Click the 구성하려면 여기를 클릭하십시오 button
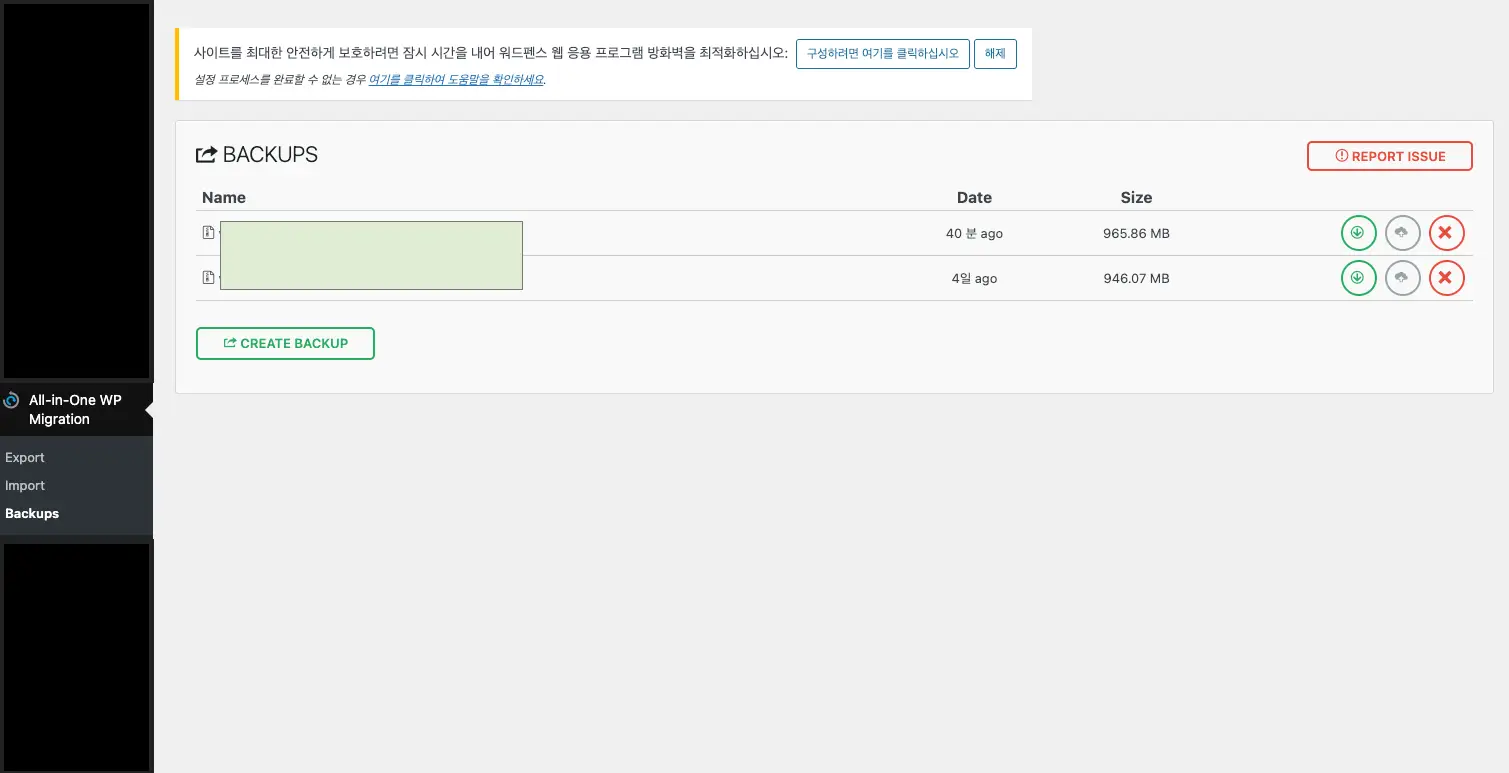1509x773 pixels. [882, 54]
